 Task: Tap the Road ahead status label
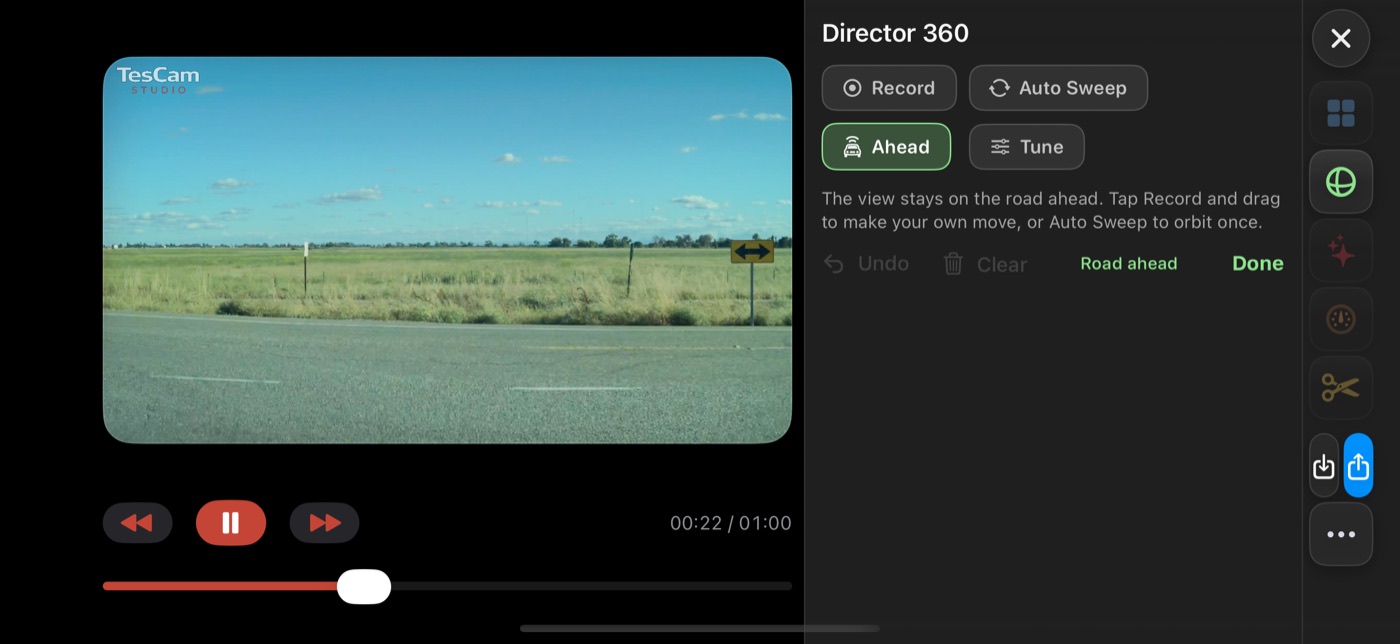[1128, 264]
